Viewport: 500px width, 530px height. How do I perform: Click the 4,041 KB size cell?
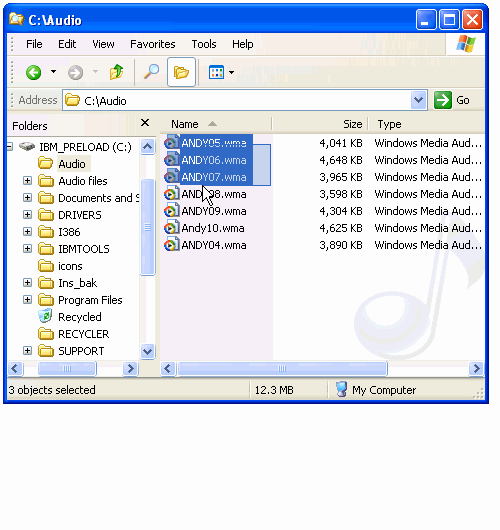pyautogui.click(x=341, y=143)
